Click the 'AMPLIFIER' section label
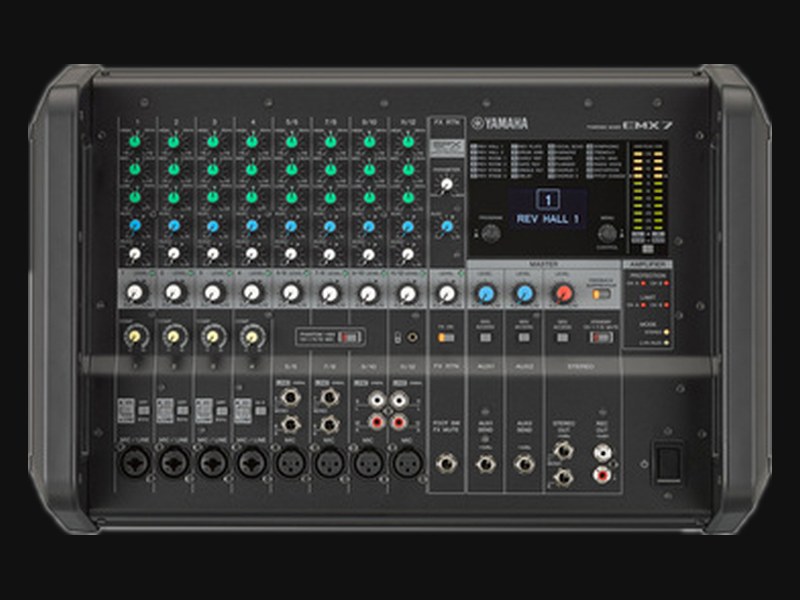800x600 pixels. coord(647,264)
